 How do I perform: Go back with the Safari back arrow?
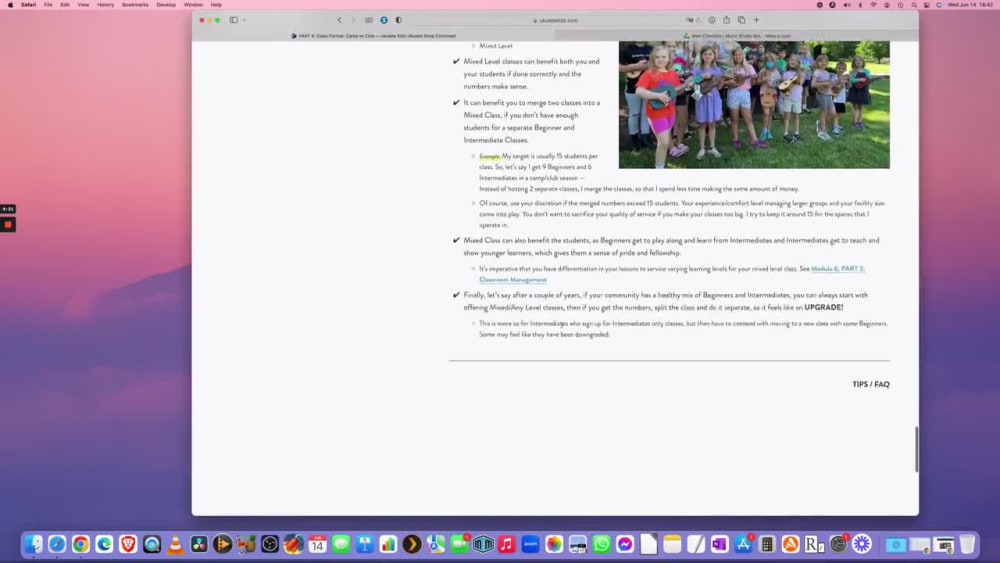click(339, 20)
